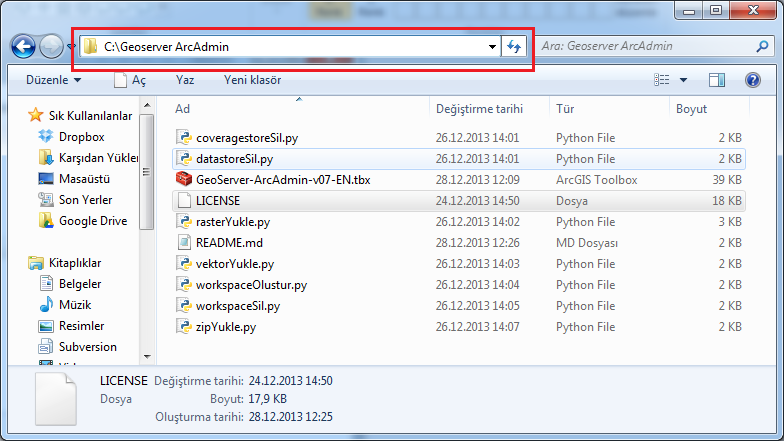Image resolution: width=784 pixels, height=441 pixels.
Task: Click the Masaüstü desktop icon
Action: [x=46, y=178]
